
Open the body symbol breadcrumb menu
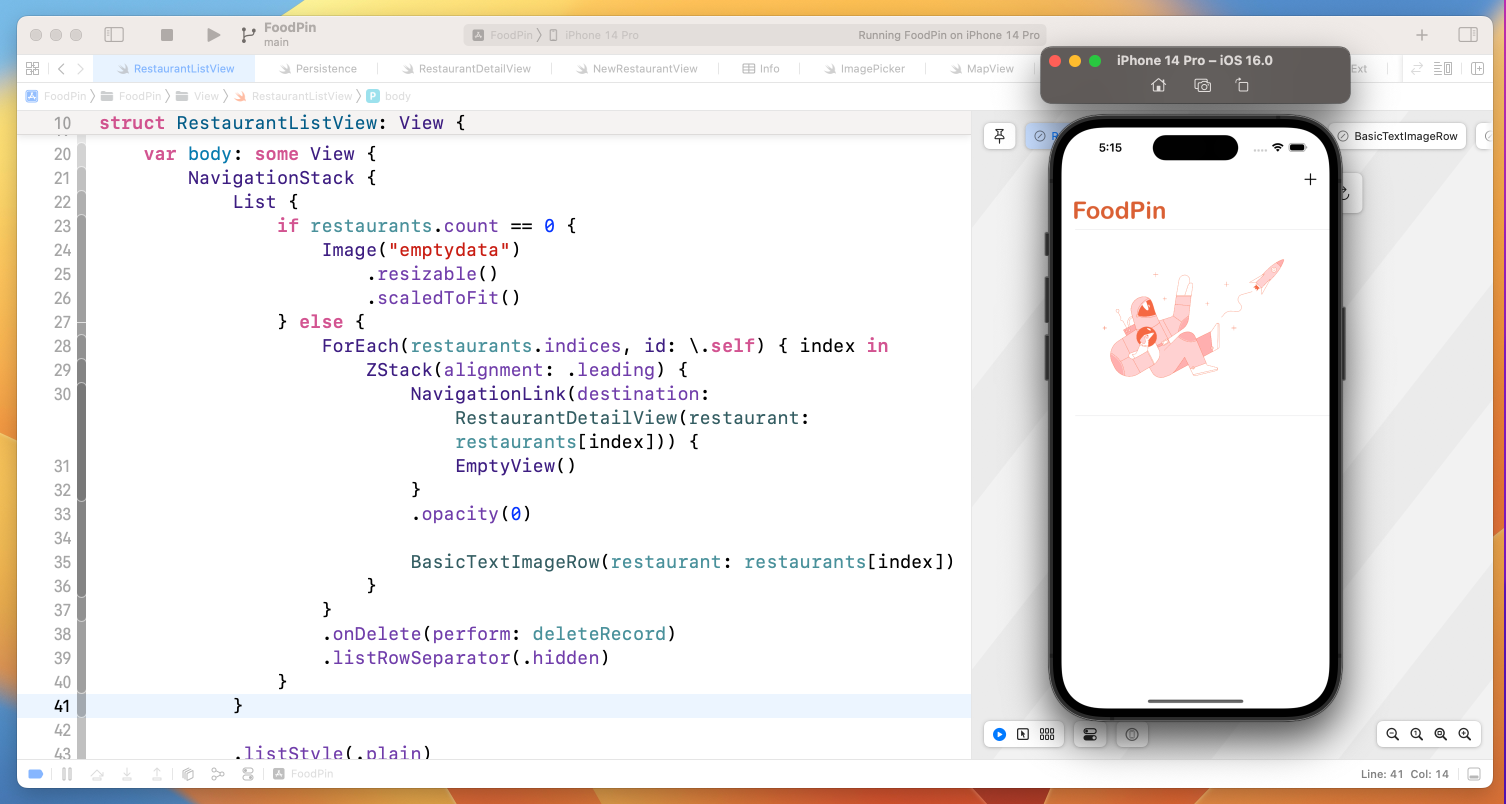[x=397, y=96]
